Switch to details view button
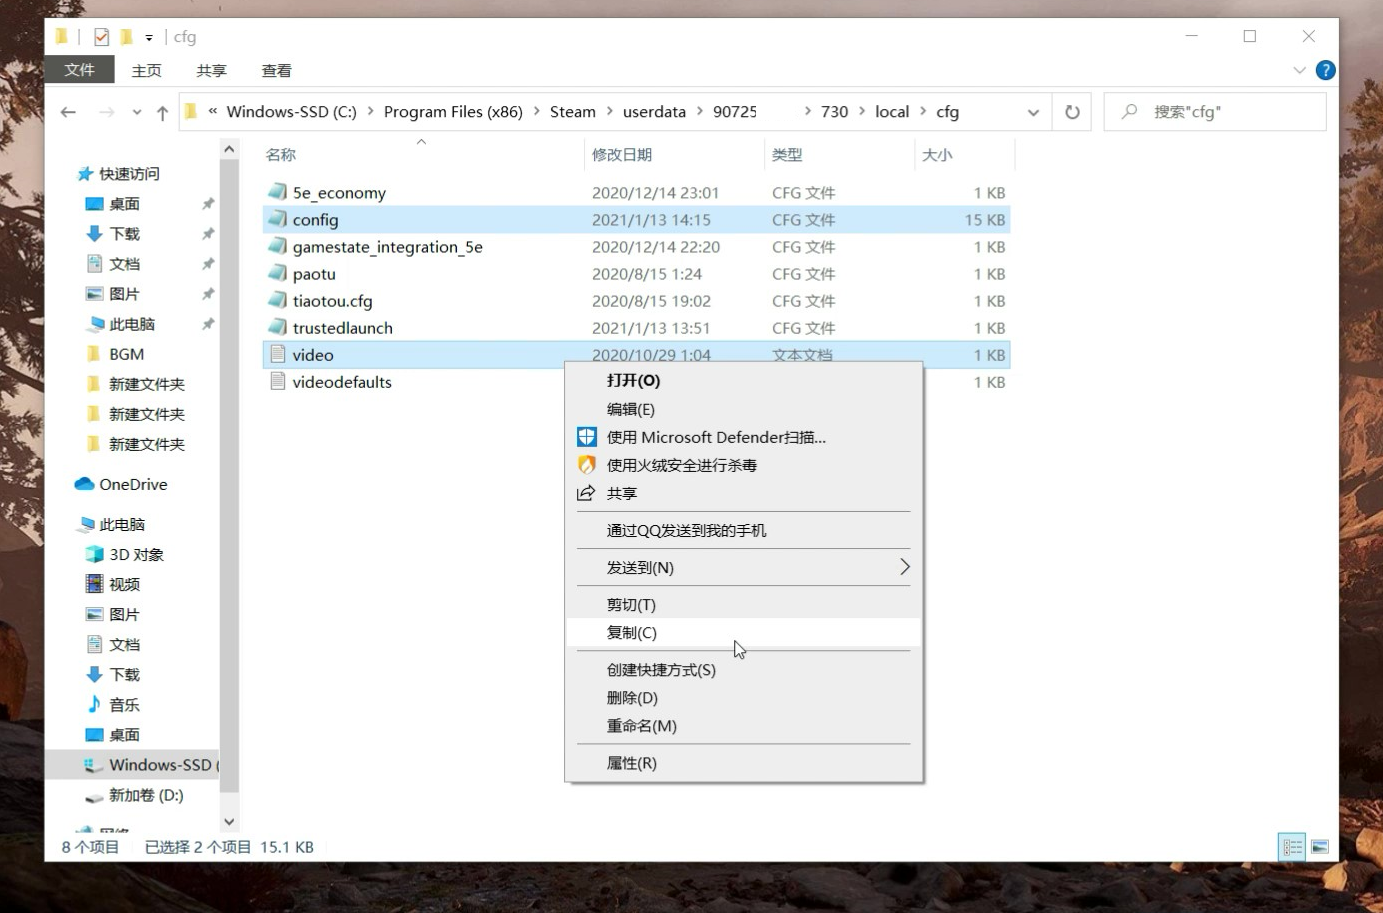Viewport: 1383px width, 913px height. (1292, 847)
